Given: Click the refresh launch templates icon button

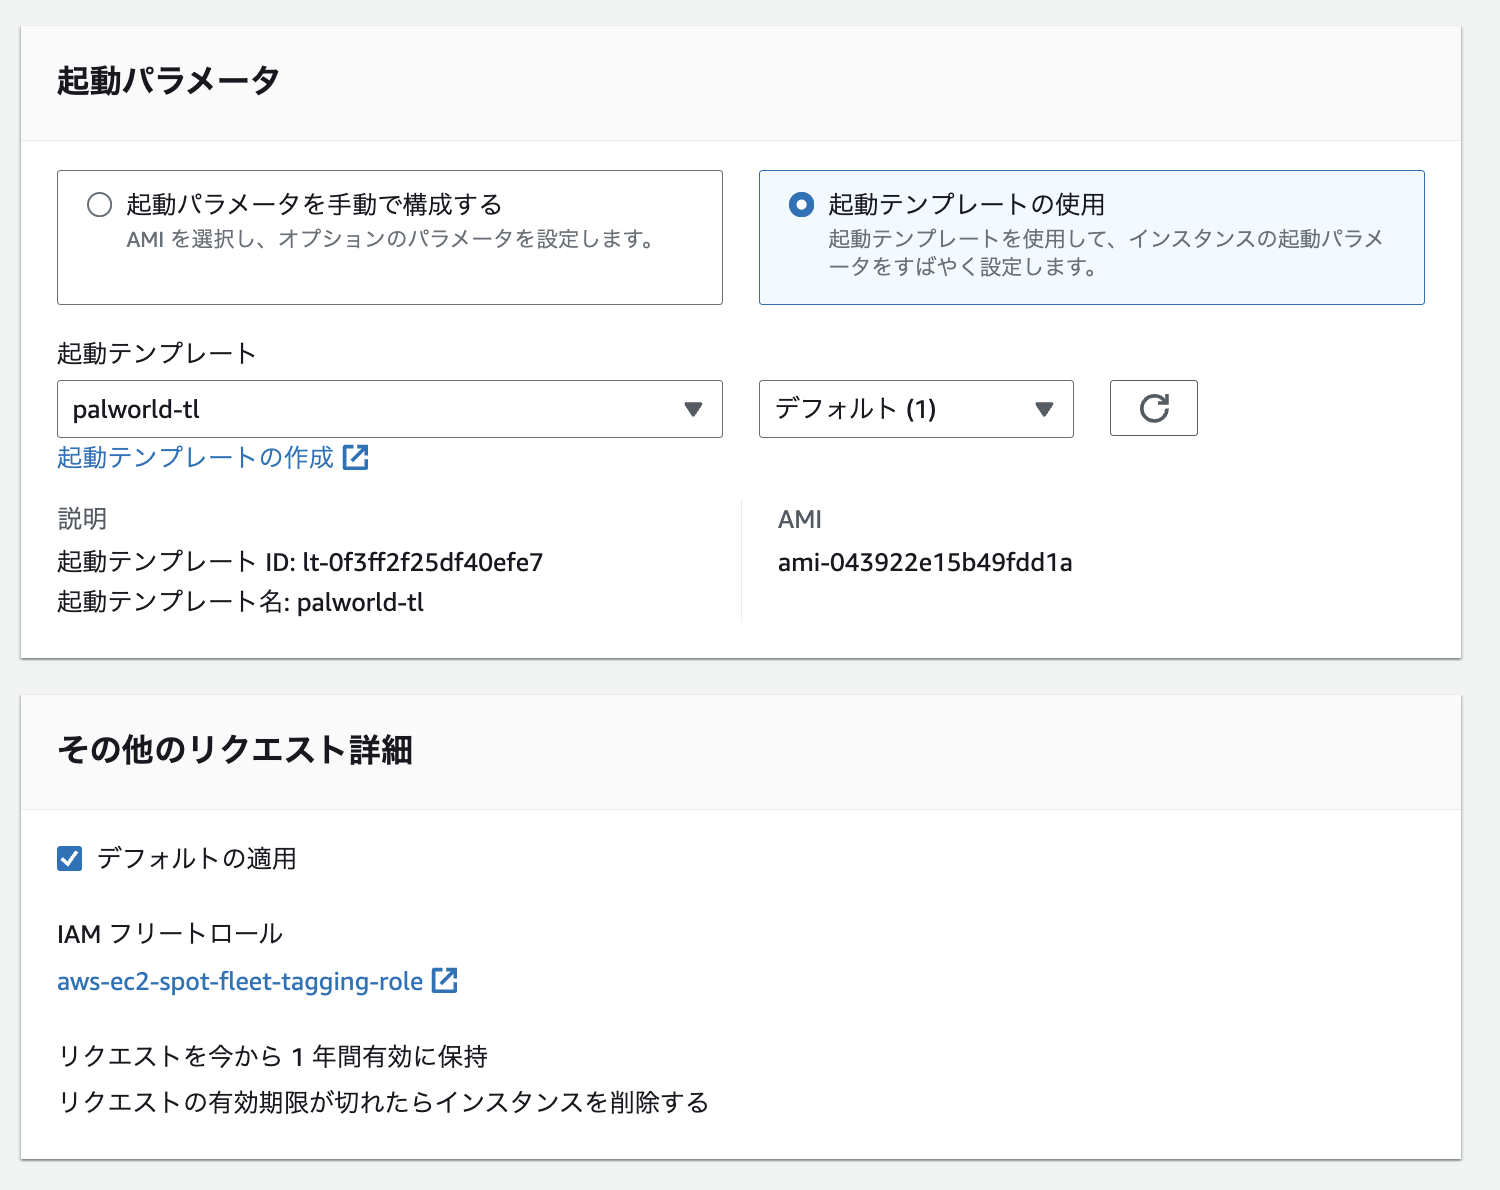Looking at the screenshot, I should 1153,408.
